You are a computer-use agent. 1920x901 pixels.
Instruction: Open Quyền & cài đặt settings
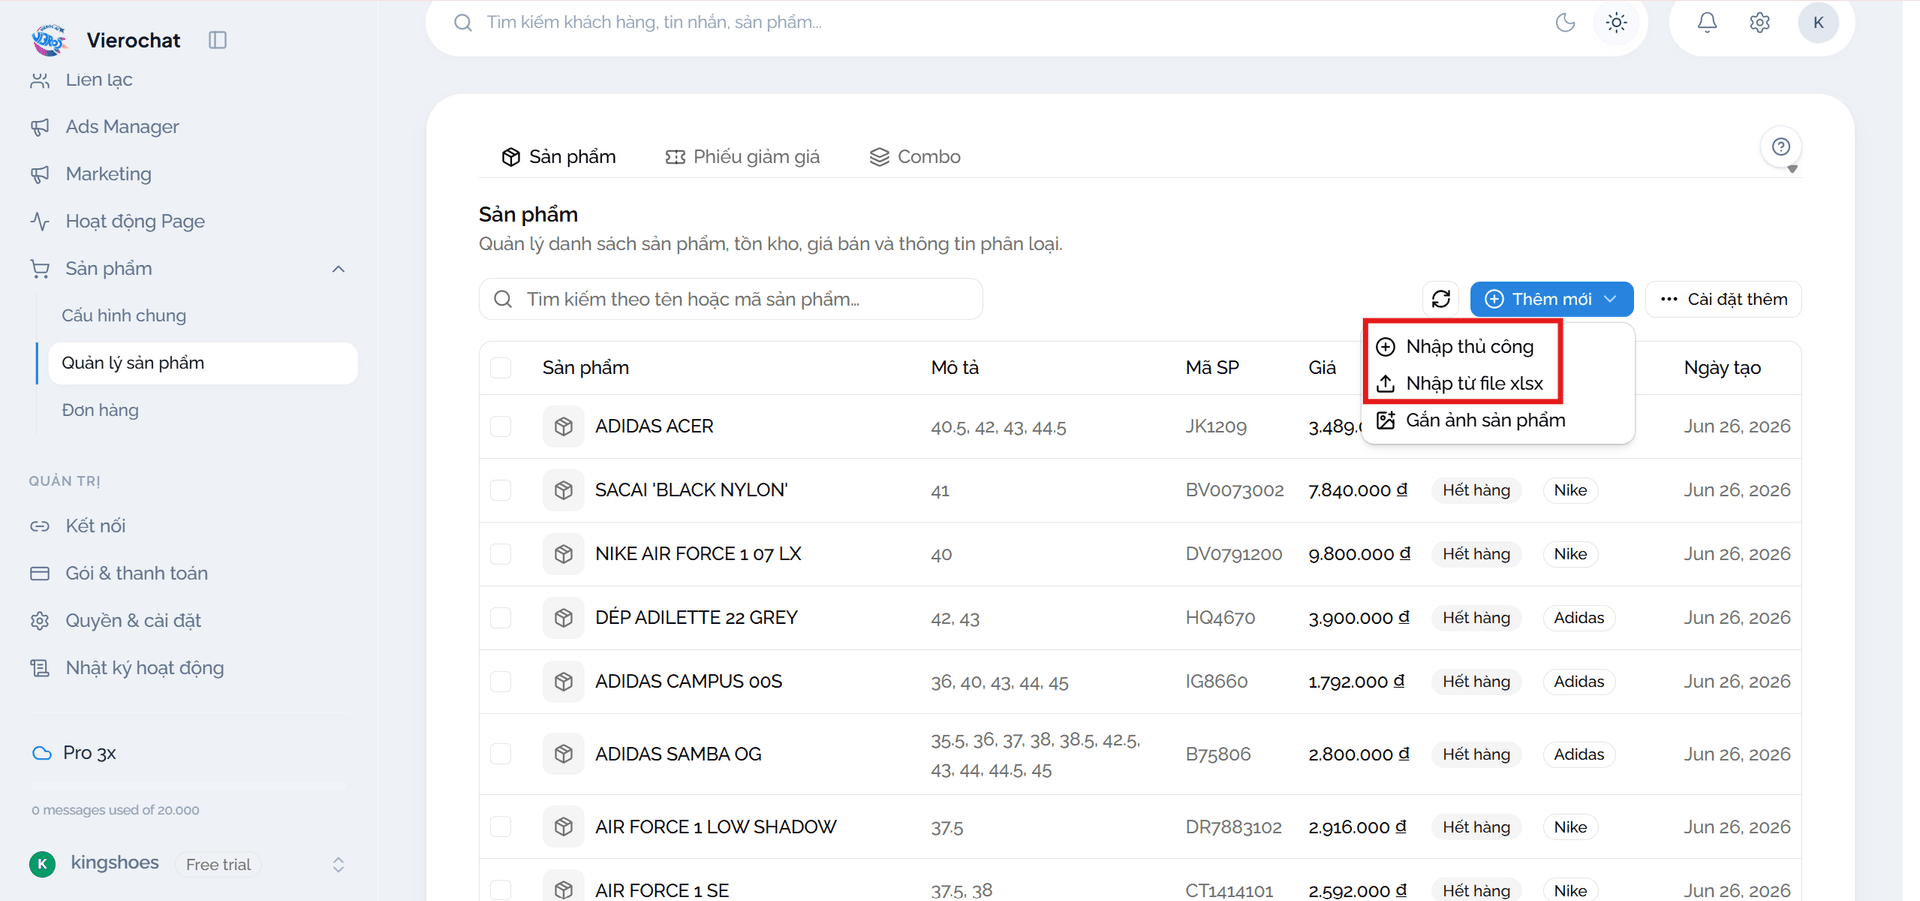[x=133, y=620]
